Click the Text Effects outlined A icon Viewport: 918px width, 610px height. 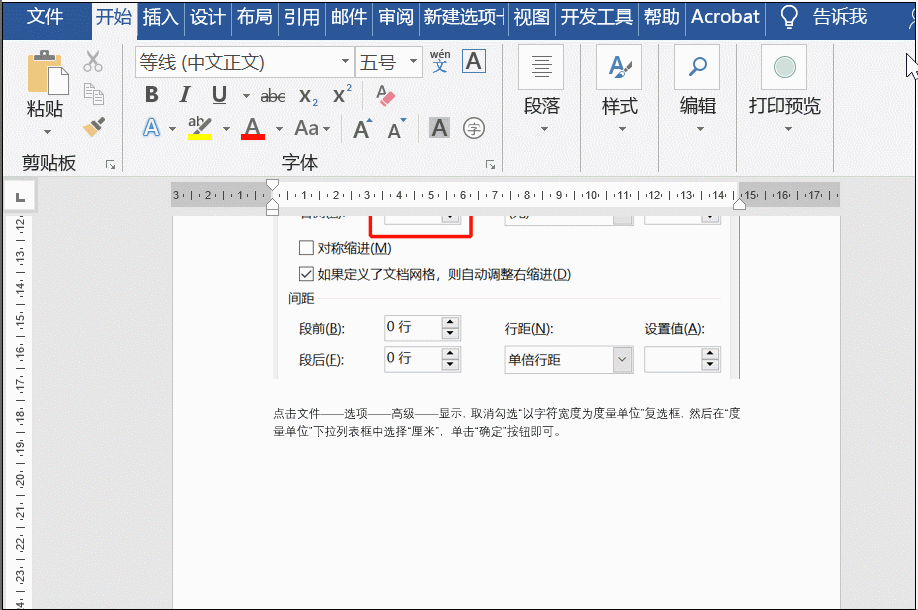152,128
